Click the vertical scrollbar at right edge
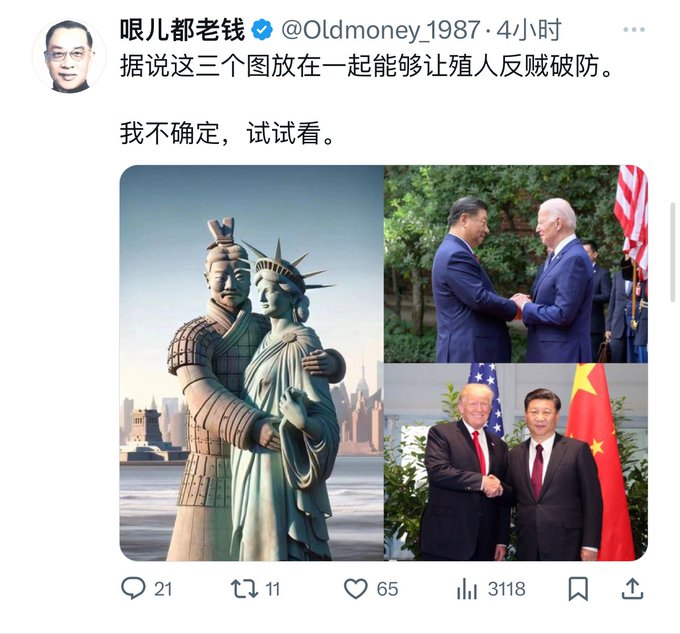This screenshot has width=680, height=634. point(673,254)
